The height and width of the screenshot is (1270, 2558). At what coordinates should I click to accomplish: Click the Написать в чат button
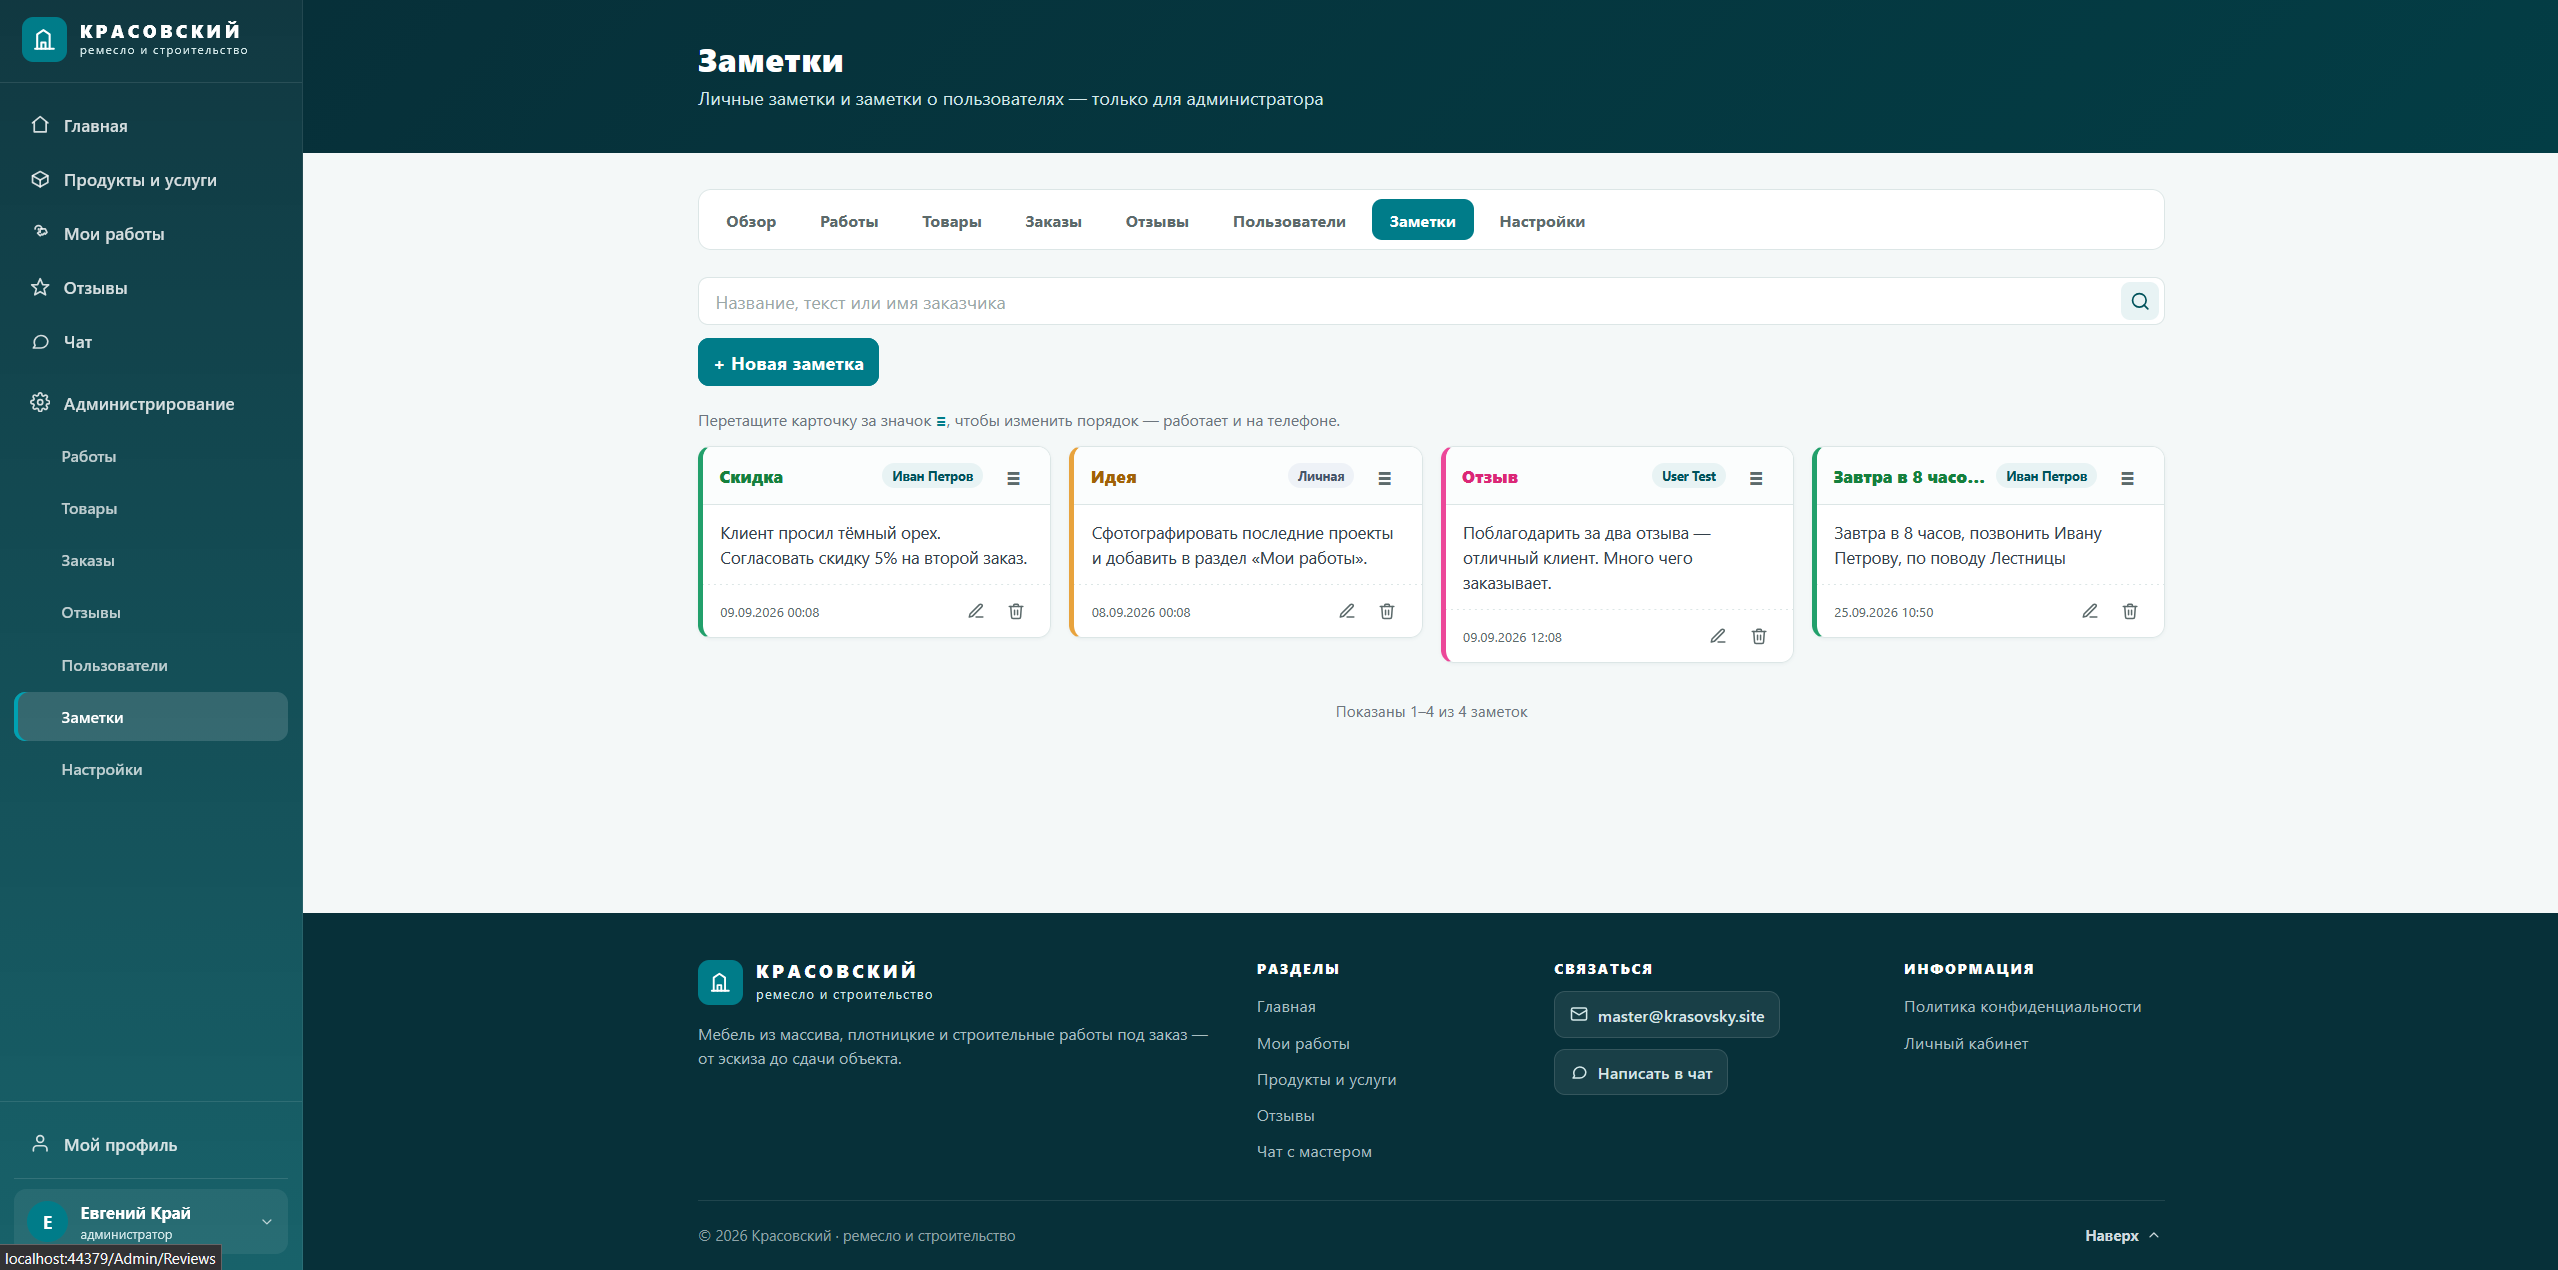pyautogui.click(x=1640, y=1073)
